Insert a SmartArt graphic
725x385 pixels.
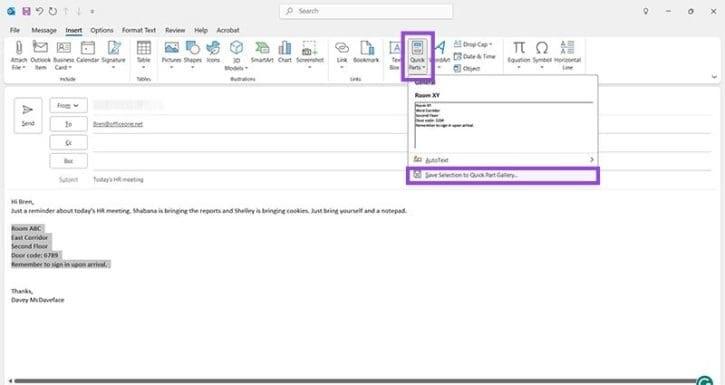[x=262, y=52]
